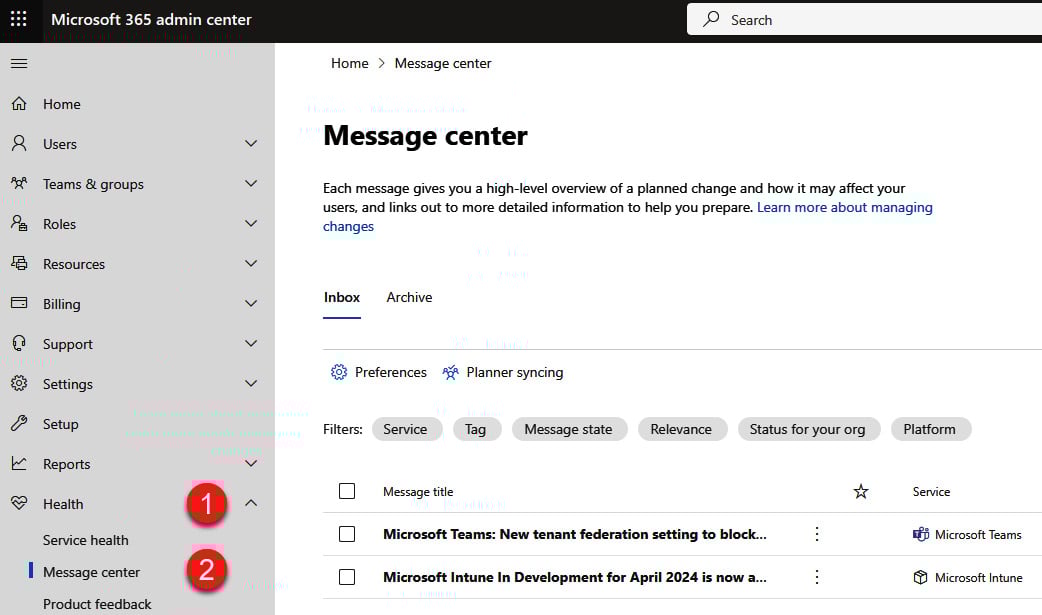The height and width of the screenshot is (615, 1042).
Task: Open the Status for your org filter
Action: click(807, 430)
